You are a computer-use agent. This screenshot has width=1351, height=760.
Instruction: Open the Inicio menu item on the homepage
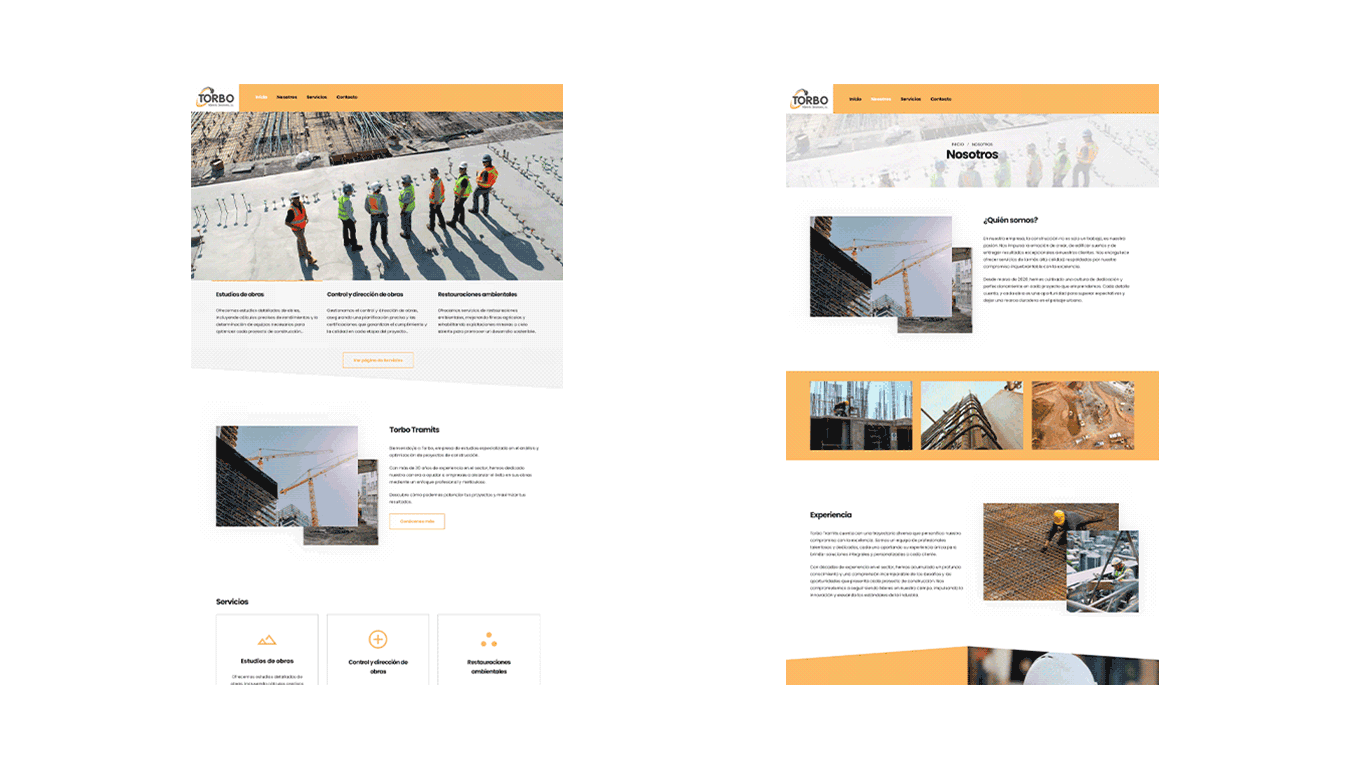[x=261, y=97]
